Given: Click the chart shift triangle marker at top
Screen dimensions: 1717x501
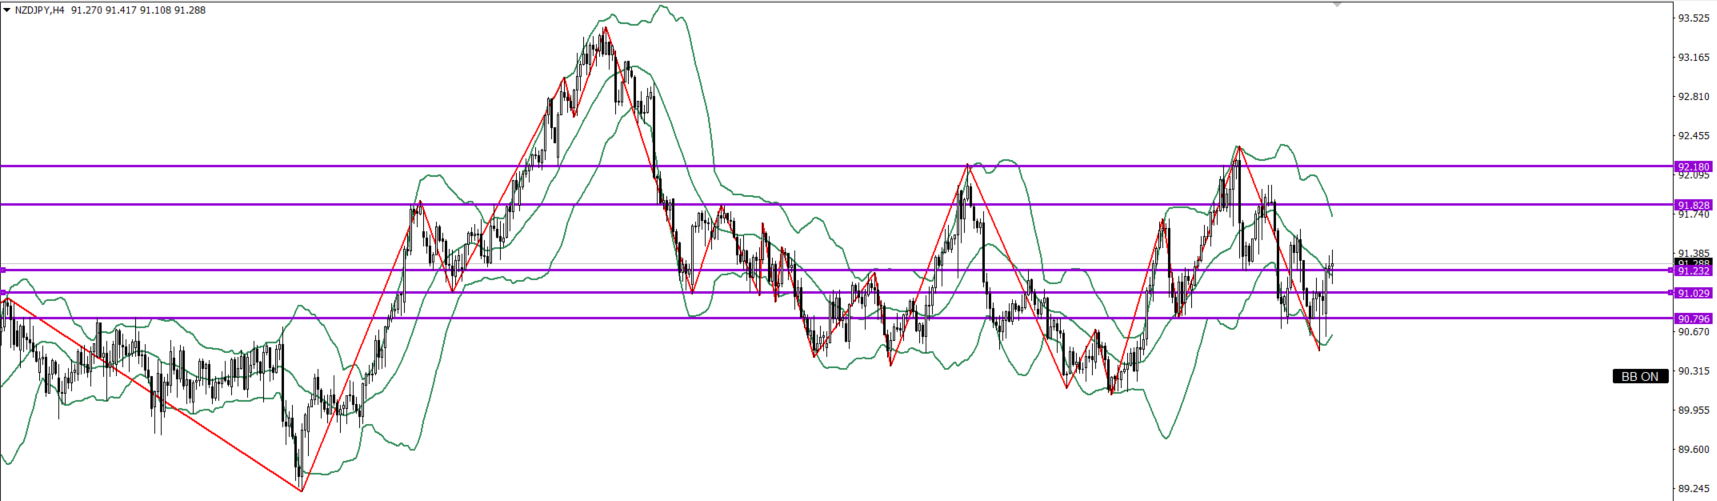Looking at the screenshot, I should 1337,5.
